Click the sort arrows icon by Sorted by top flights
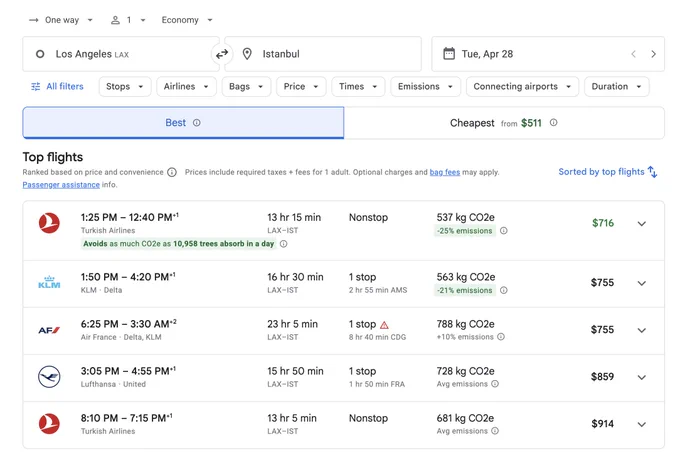The width and height of the screenshot is (680, 458). click(653, 172)
